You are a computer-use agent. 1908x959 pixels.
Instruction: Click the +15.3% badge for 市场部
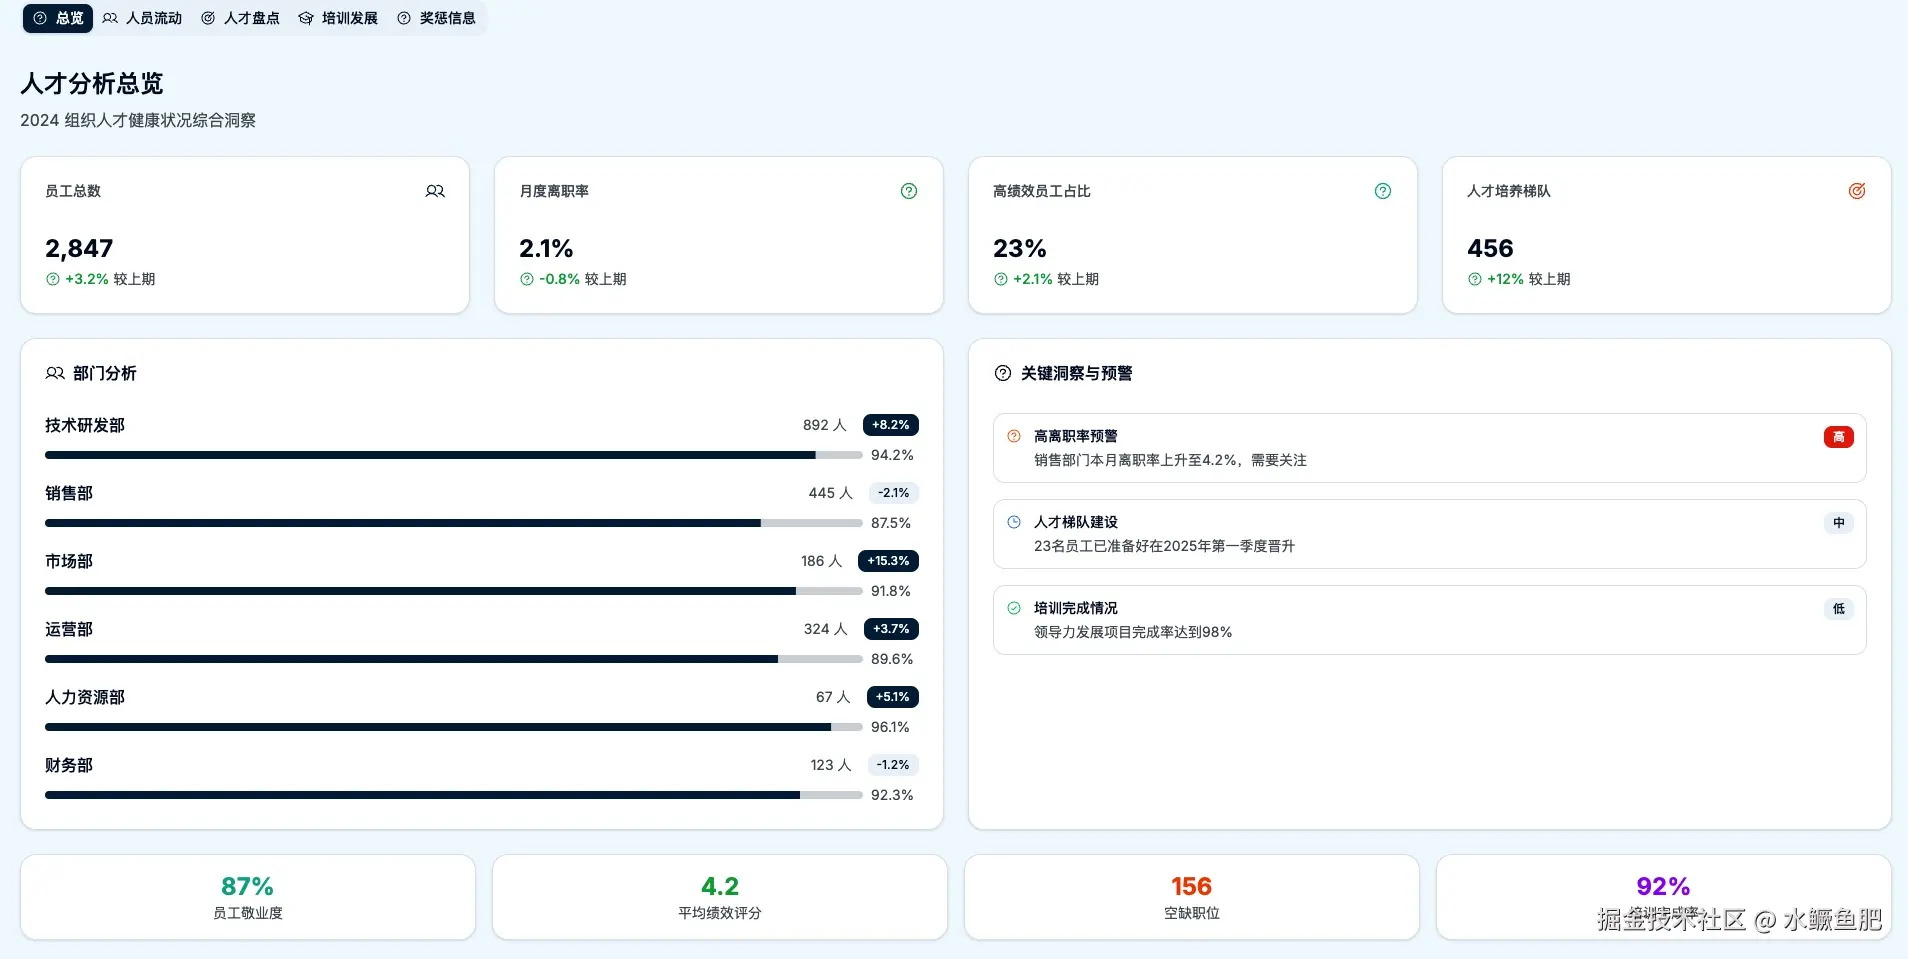click(x=888, y=561)
